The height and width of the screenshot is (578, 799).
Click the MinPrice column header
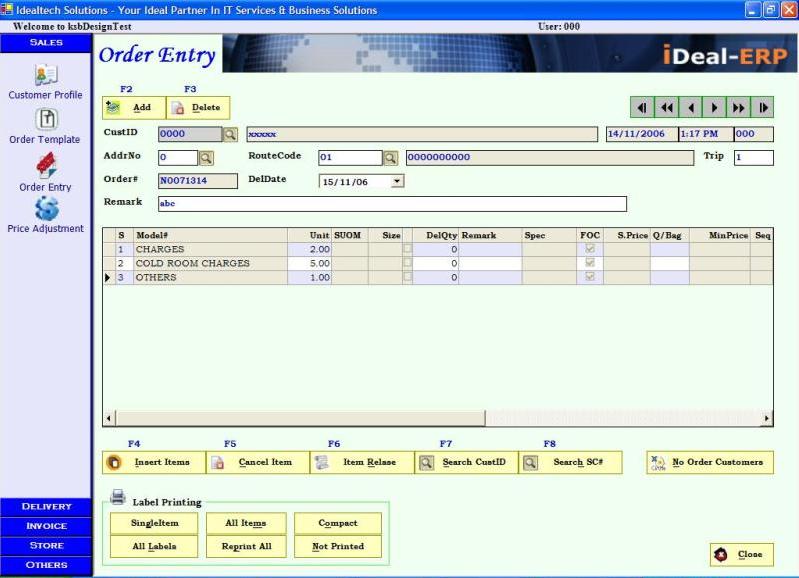coord(720,235)
